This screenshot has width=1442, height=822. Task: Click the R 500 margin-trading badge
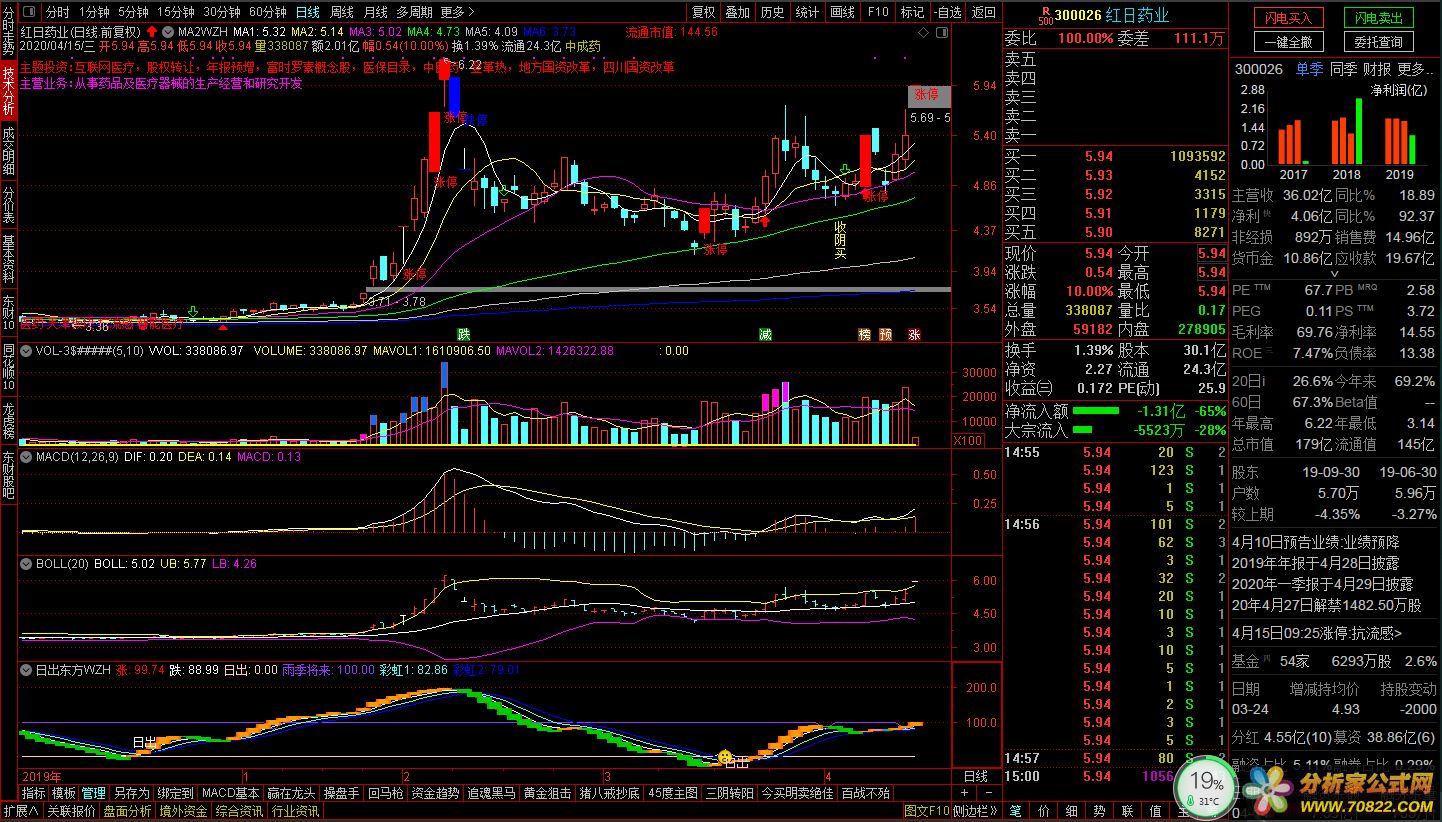1045,16
